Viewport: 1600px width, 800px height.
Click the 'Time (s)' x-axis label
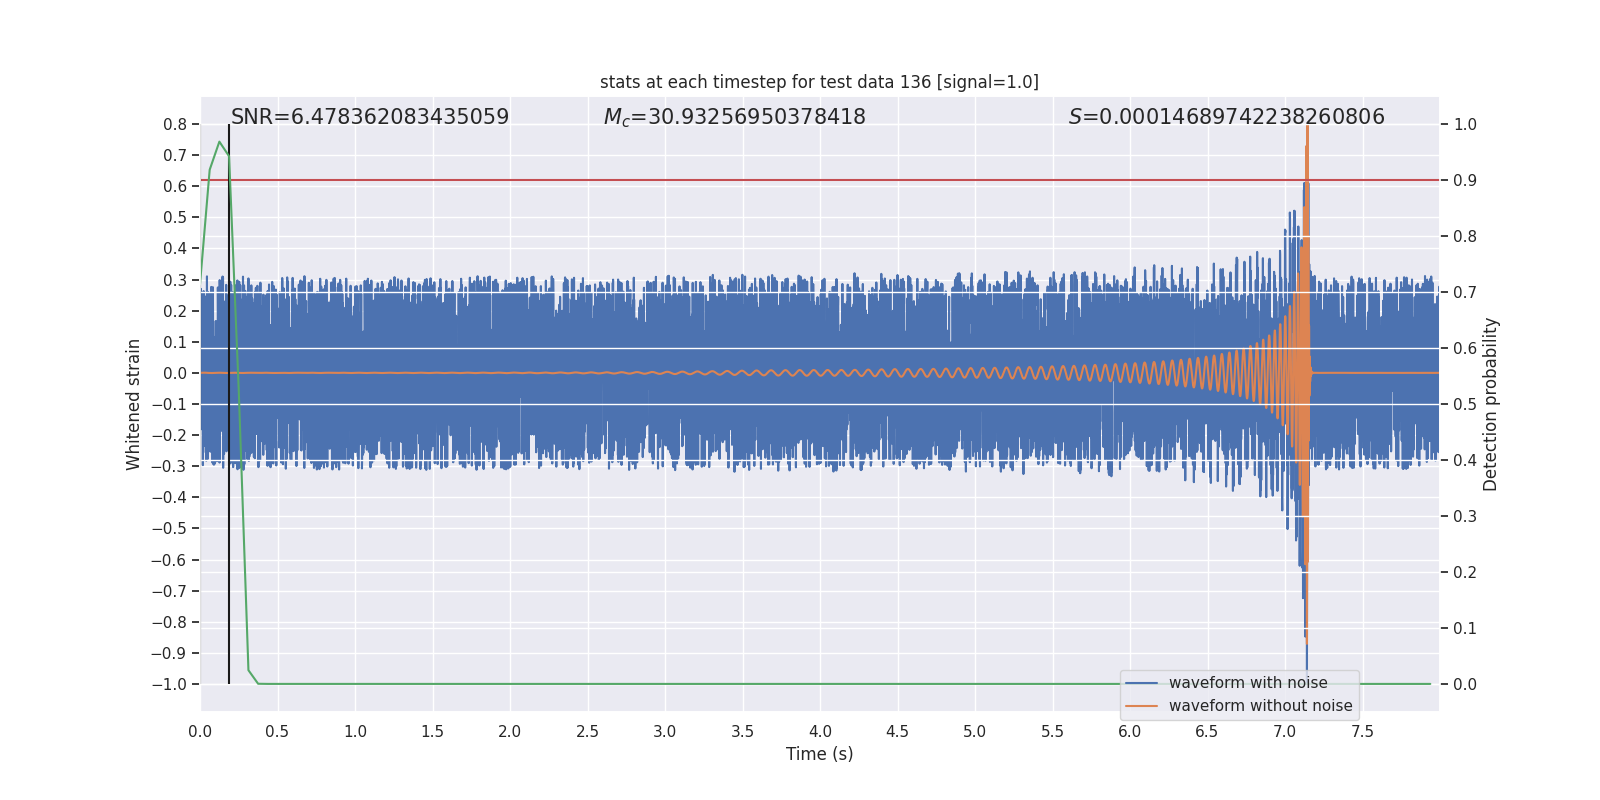coord(819,754)
